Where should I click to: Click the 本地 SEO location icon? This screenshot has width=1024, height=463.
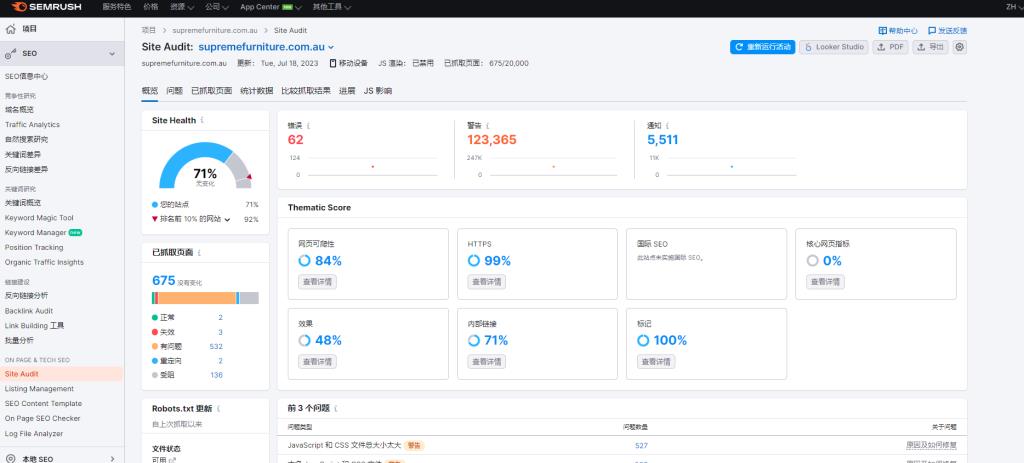click(x=10, y=459)
